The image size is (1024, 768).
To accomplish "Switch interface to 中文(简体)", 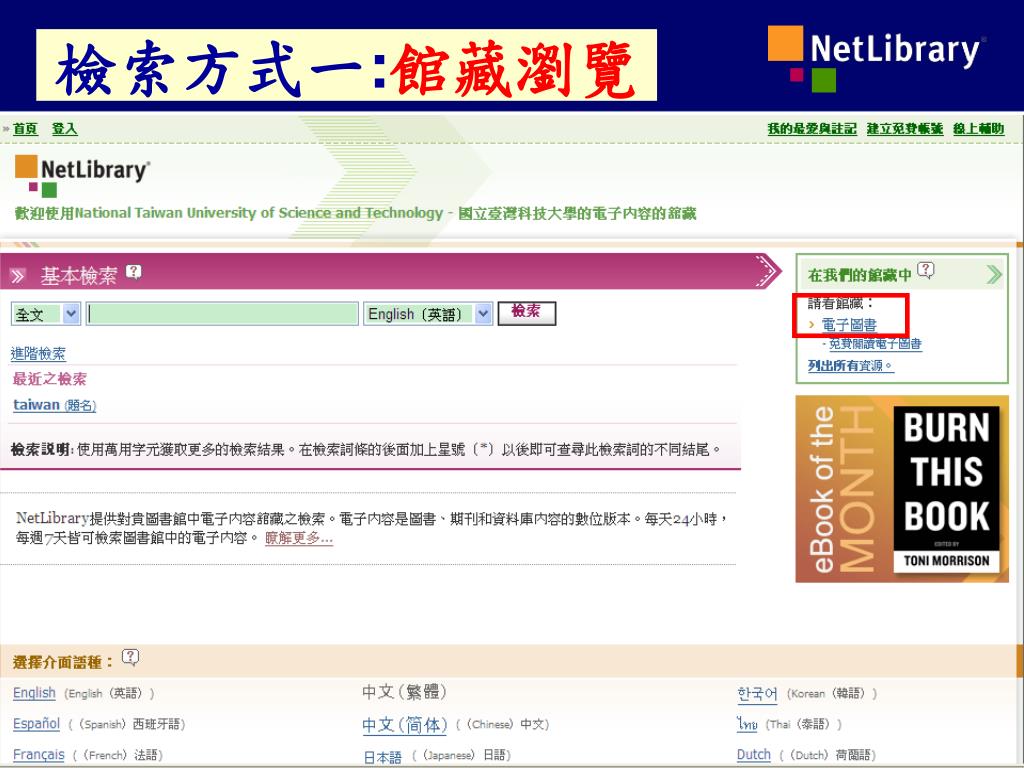I will pyautogui.click(x=405, y=725).
